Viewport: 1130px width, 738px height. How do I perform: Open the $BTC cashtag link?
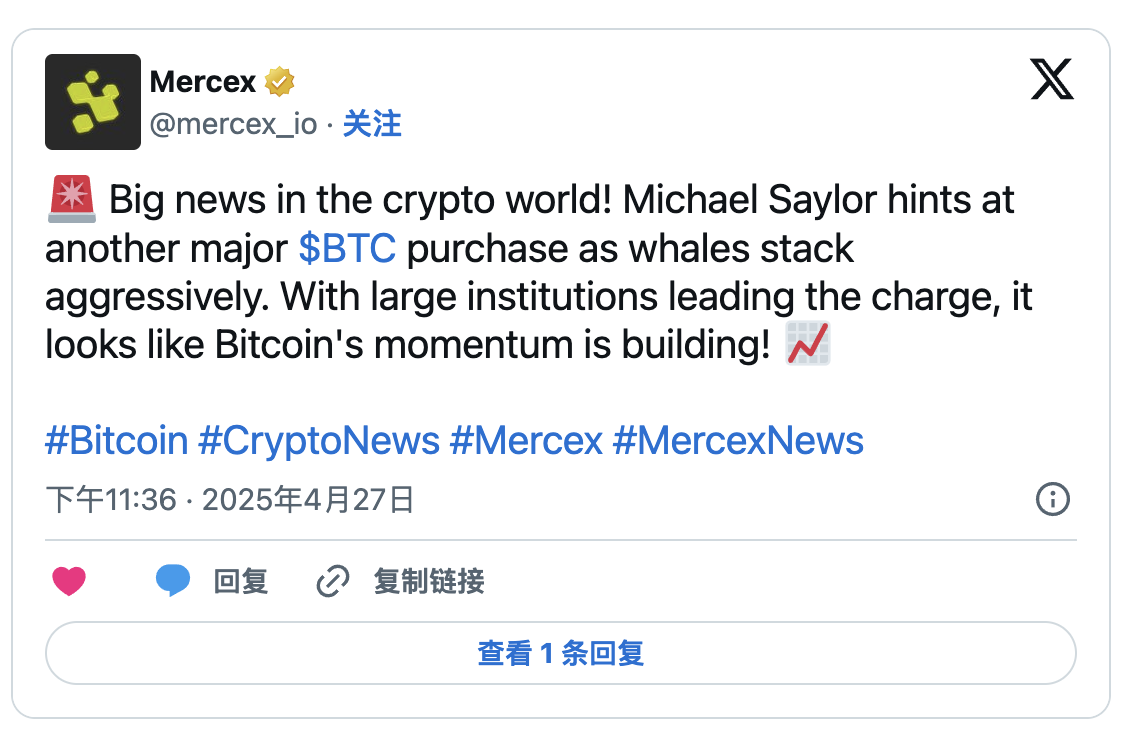347,249
